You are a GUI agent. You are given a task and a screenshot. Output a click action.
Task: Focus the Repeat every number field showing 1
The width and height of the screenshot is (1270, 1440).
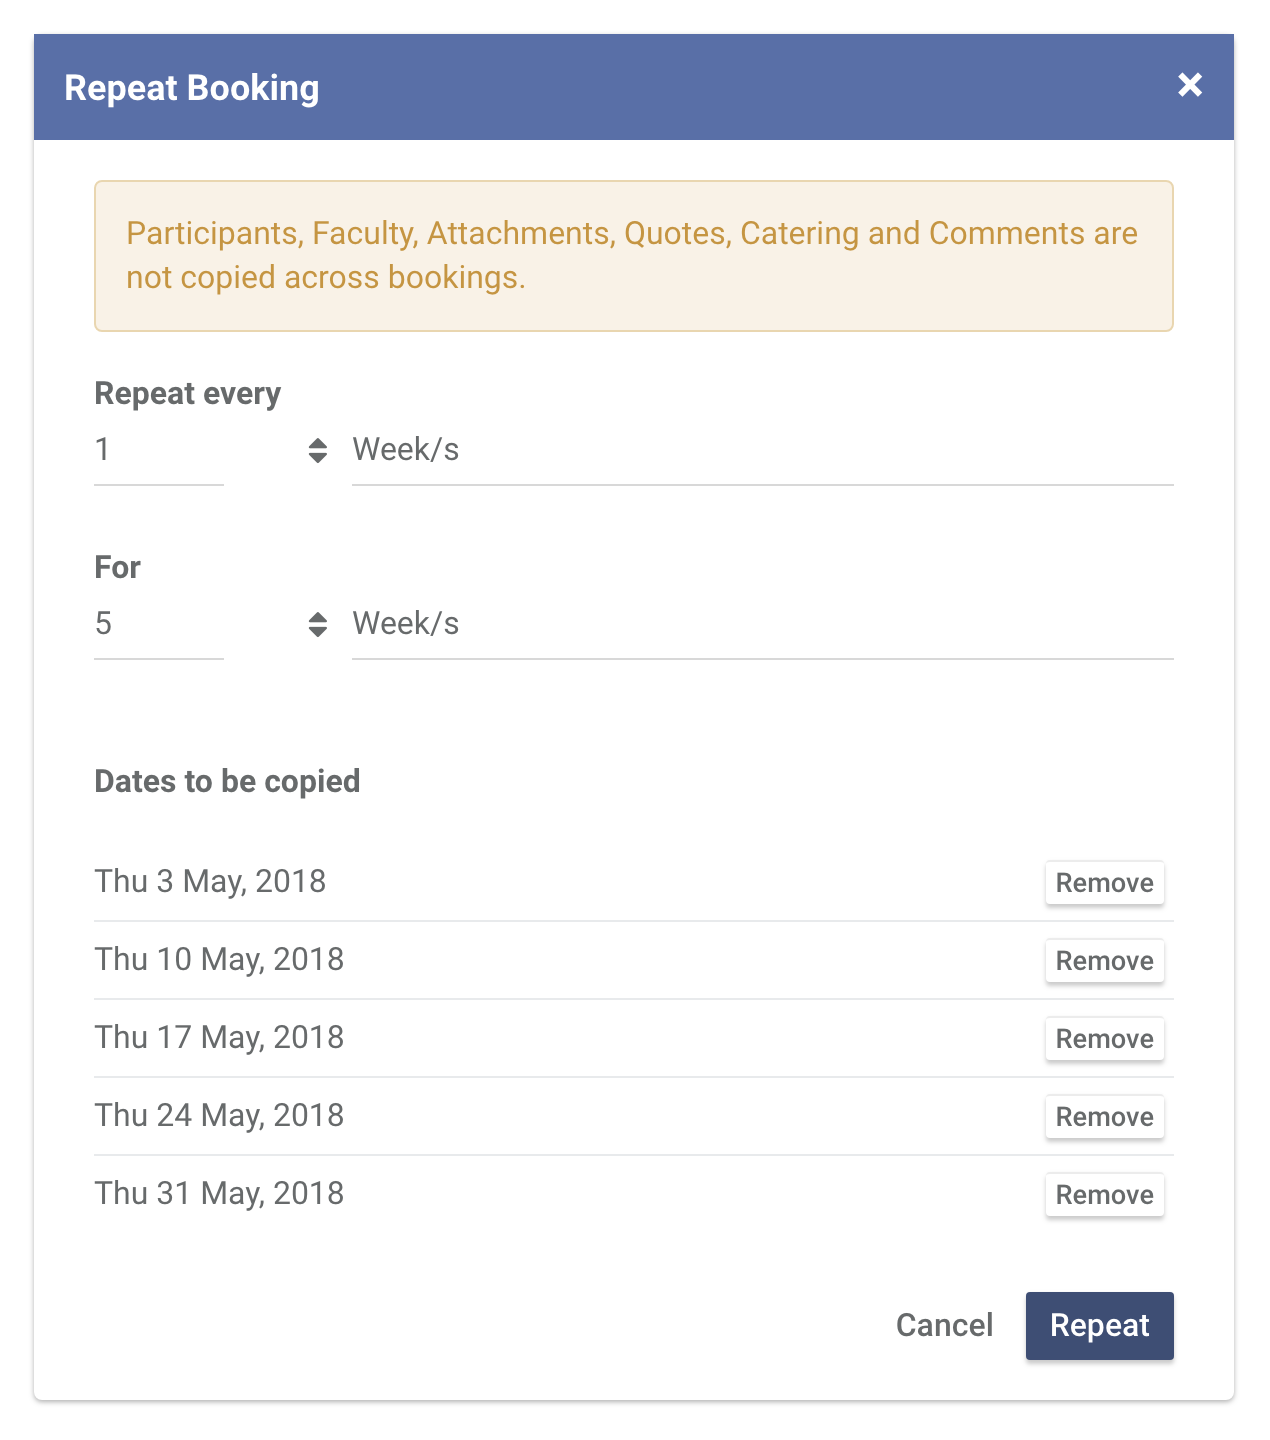(159, 451)
